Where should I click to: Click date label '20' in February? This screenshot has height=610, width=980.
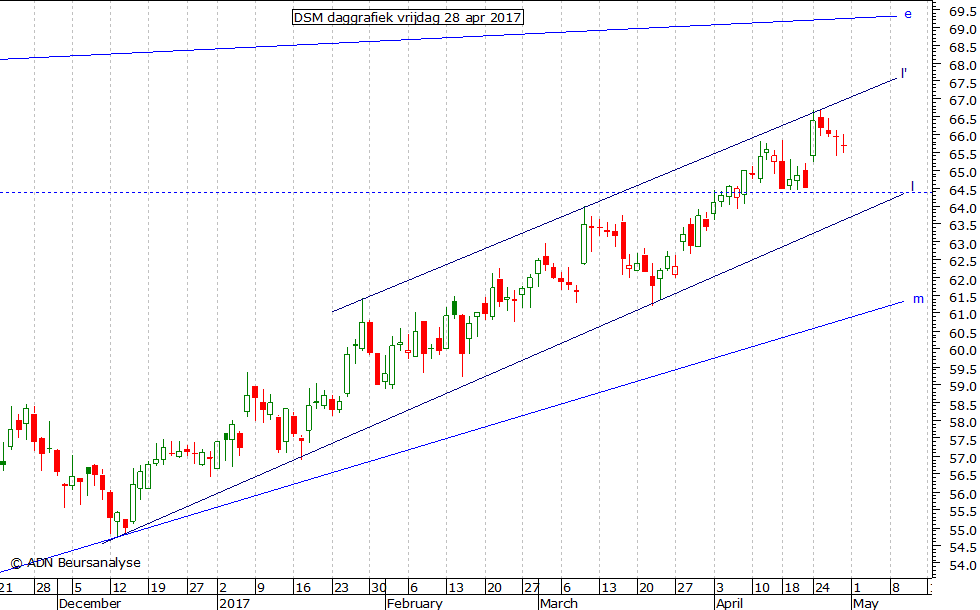click(x=494, y=588)
